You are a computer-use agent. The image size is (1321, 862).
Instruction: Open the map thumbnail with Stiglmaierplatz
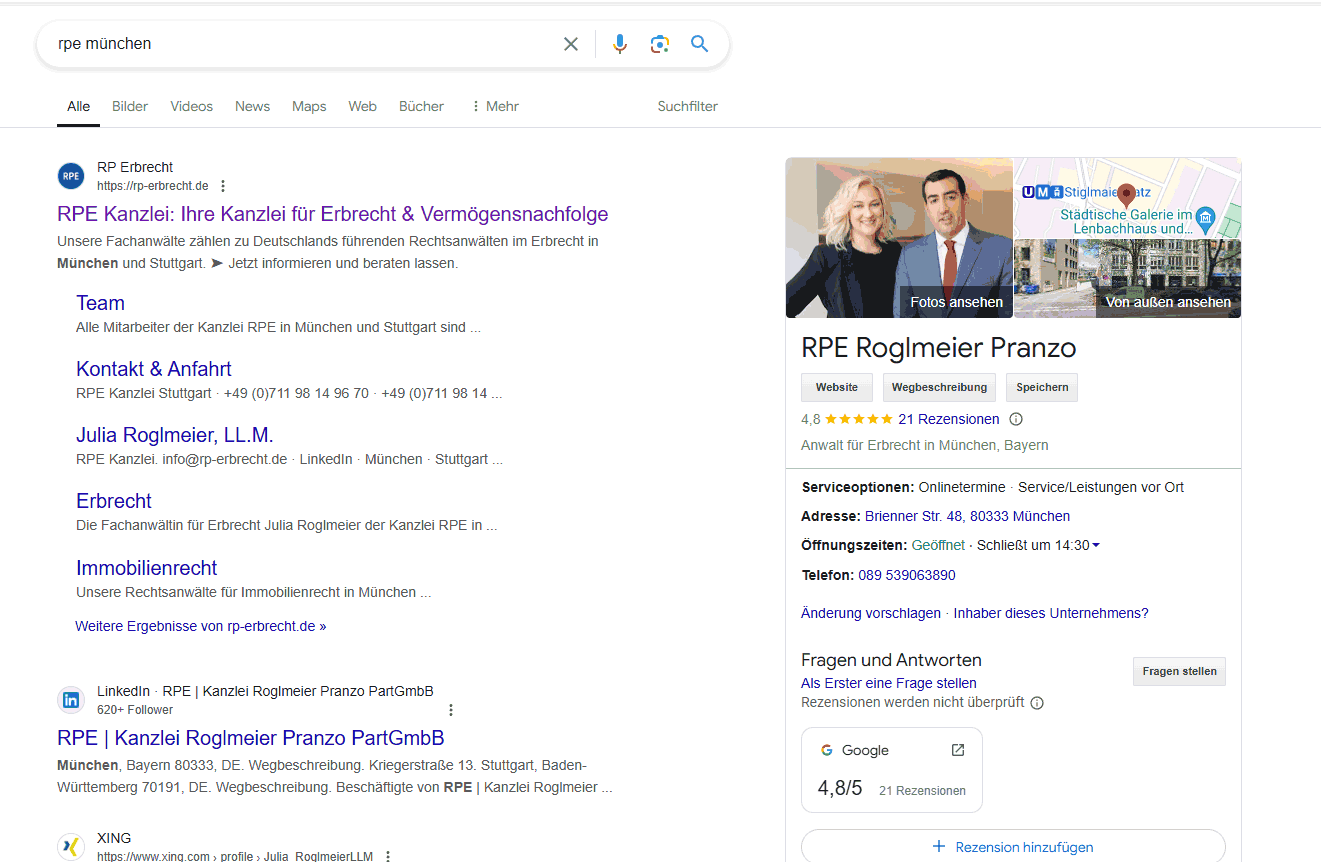point(1128,198)
